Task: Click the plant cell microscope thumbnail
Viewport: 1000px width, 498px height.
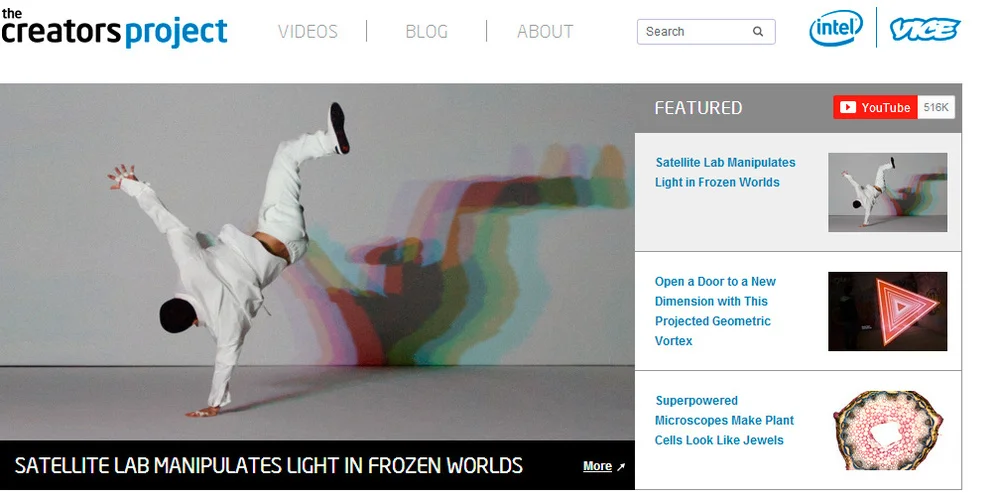Action: click(887, 431)
